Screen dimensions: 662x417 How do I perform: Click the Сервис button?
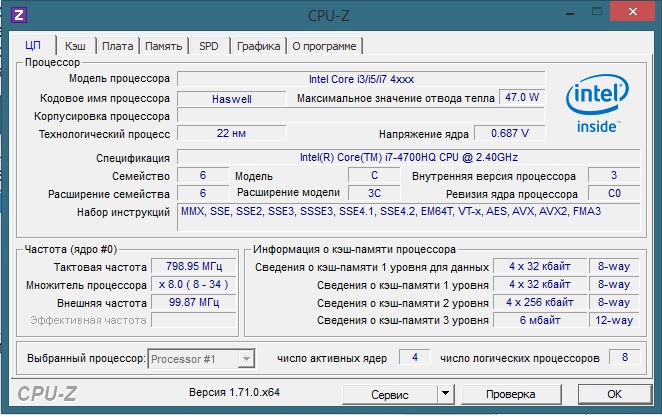click(390, 394)
